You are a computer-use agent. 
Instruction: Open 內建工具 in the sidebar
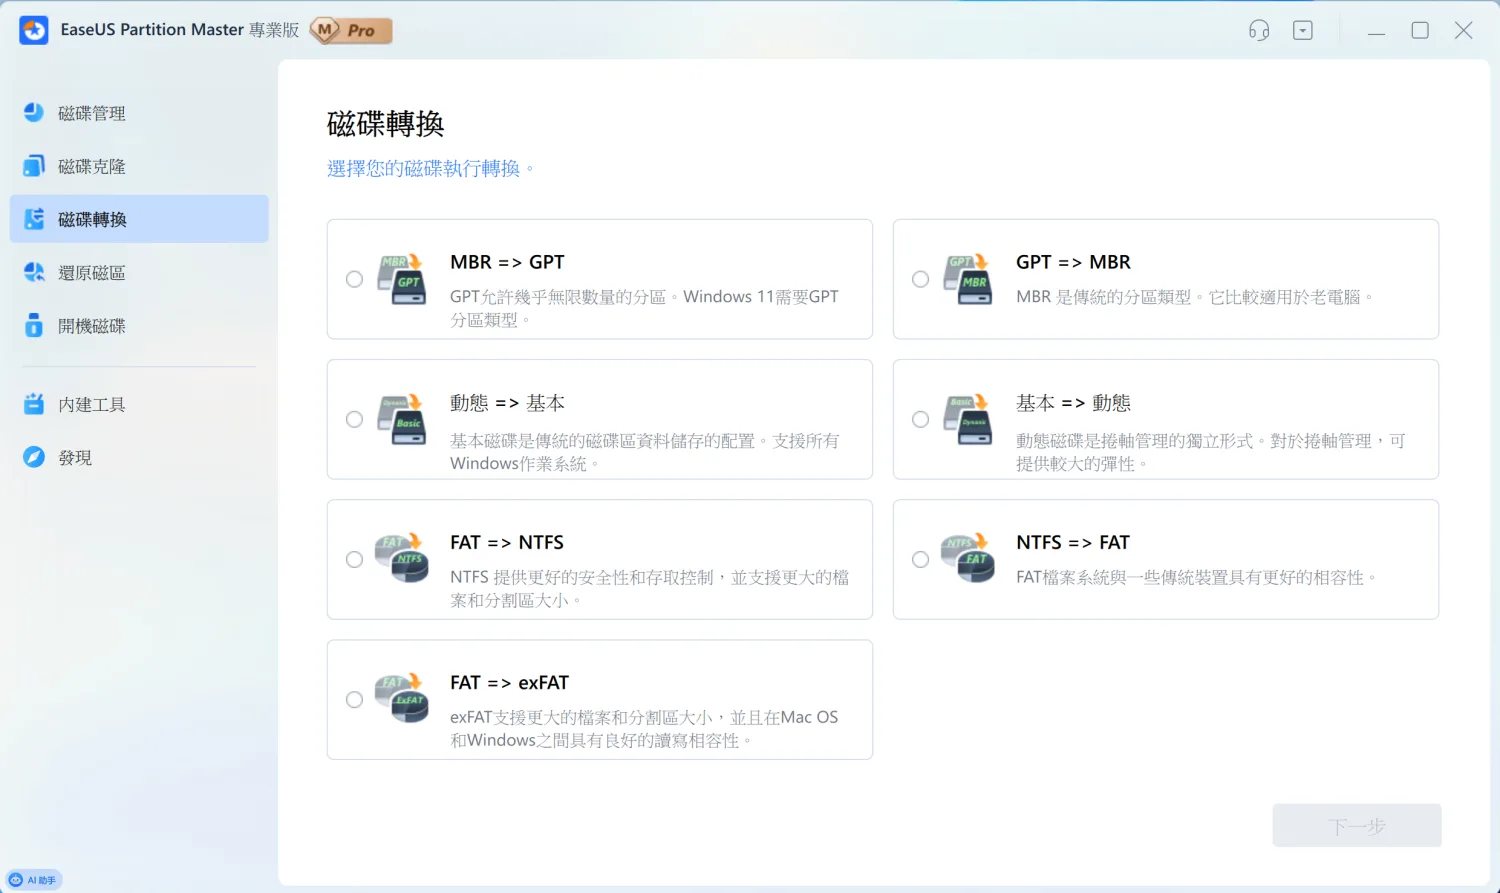click(139, 404)
